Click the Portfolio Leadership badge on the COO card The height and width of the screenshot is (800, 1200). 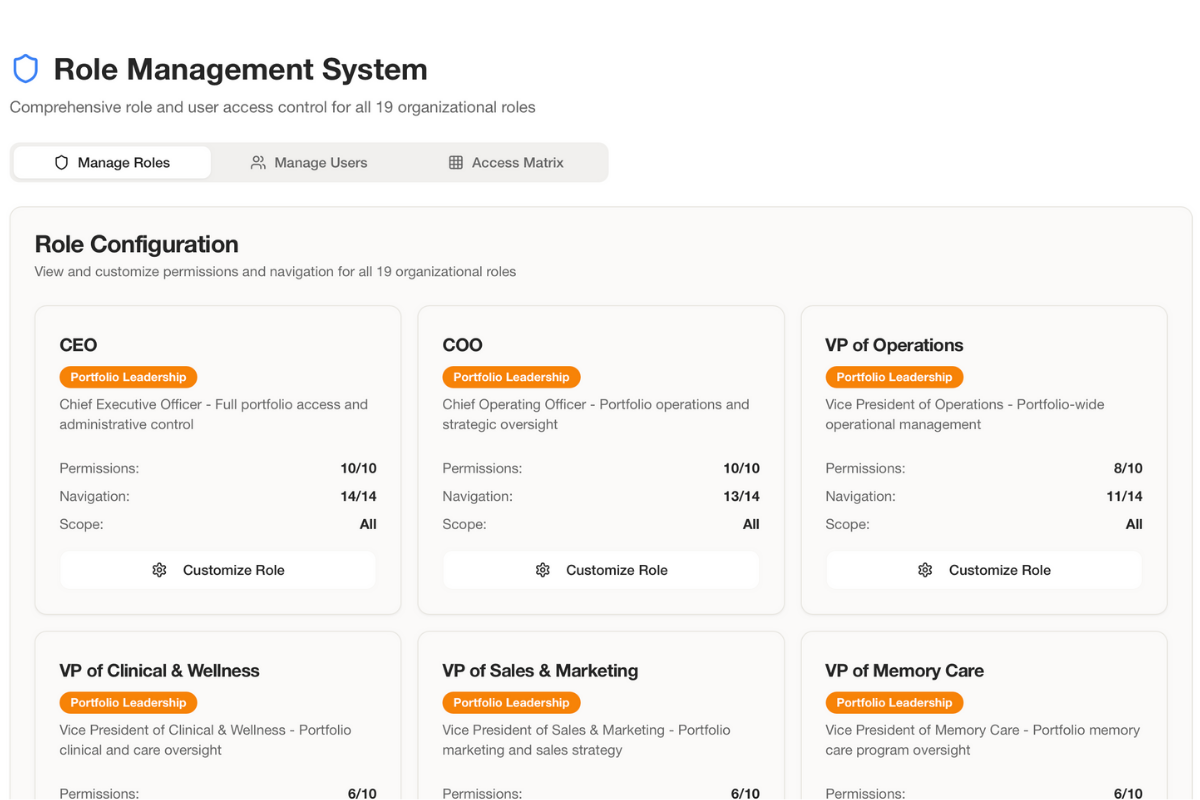coord(511,377)
